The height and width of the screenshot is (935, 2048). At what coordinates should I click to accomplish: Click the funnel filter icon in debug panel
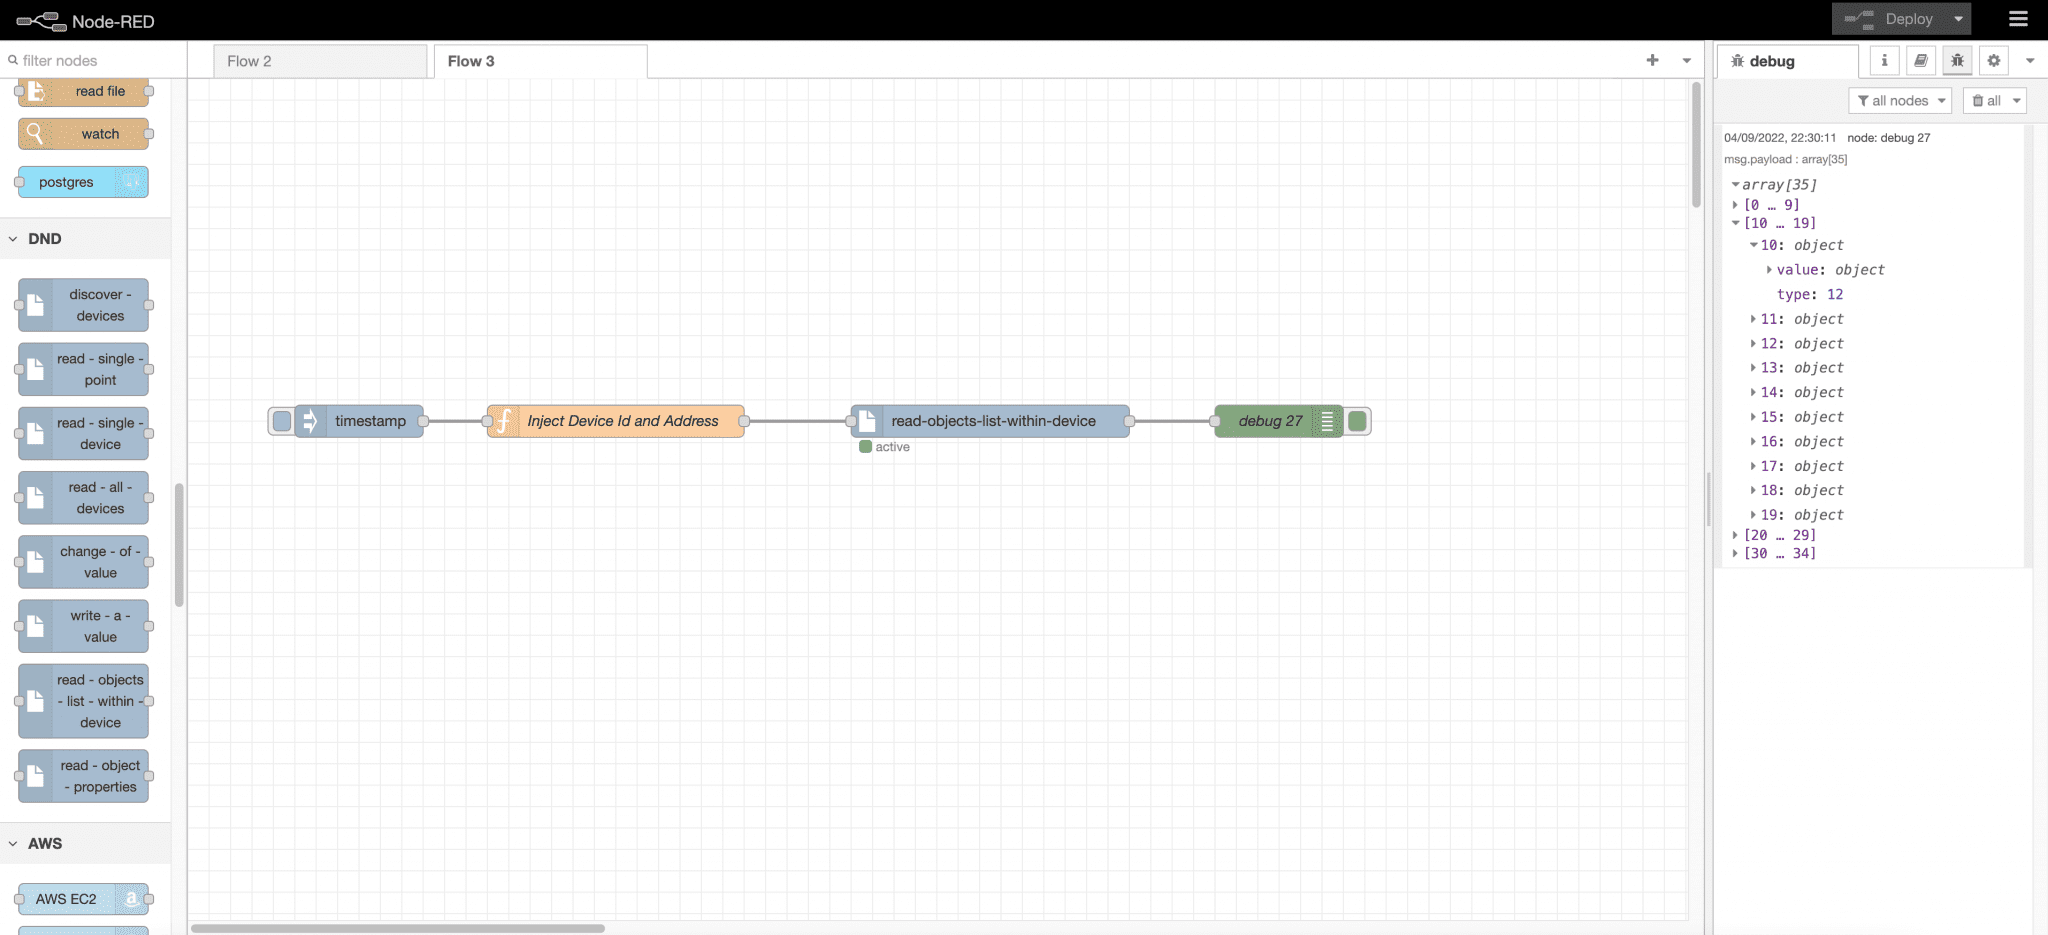pyautogui.click(x=1862, y=100)
